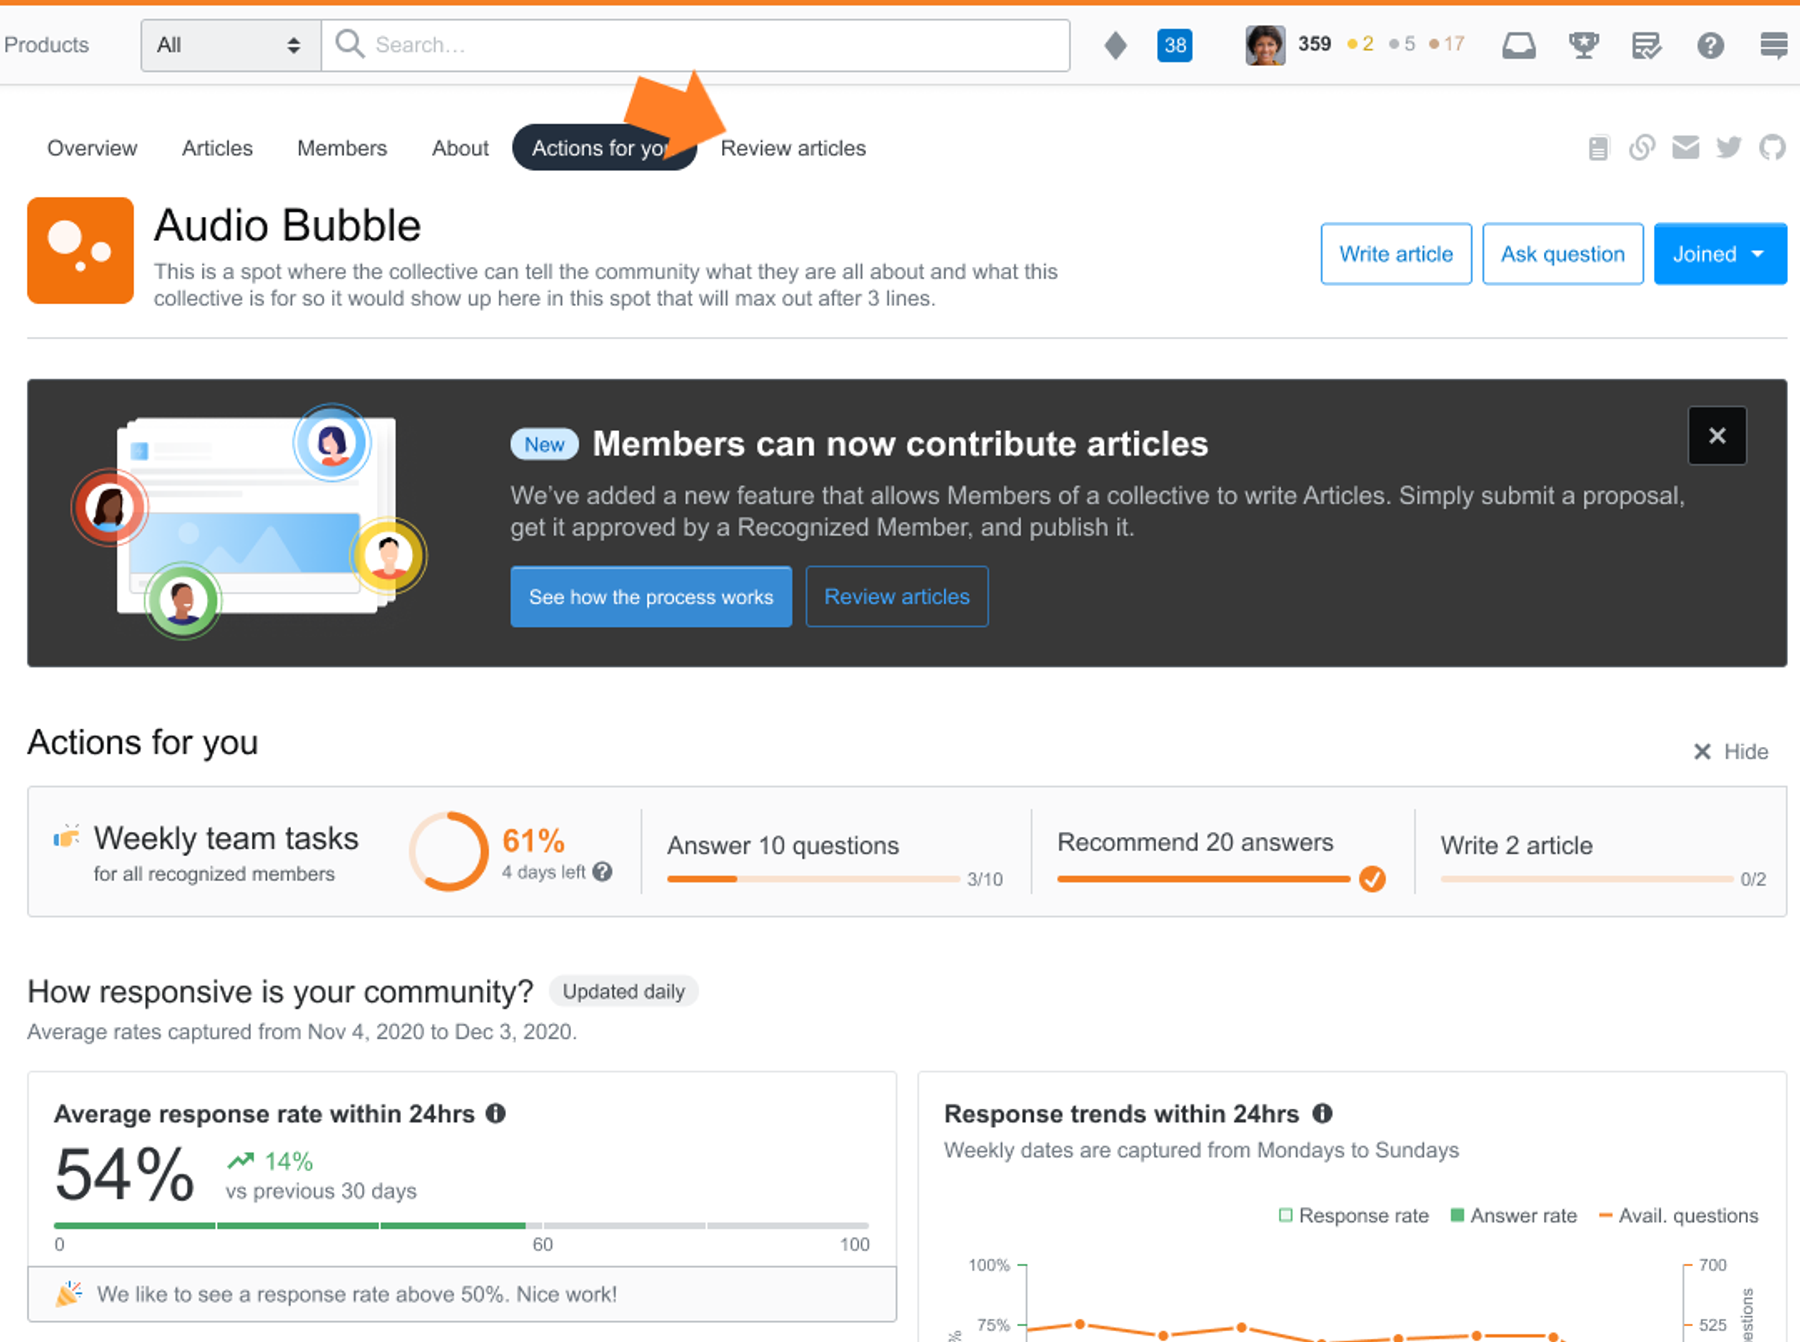Viewport: 1800px width, 1342px height.
Task: Click the Products link in top bar
Action: pos(46,45)
